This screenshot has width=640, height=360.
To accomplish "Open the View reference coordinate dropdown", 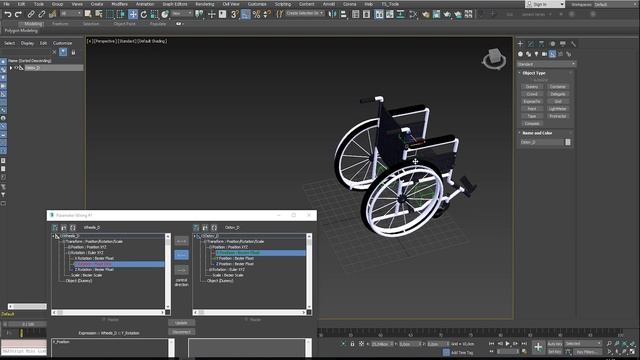I will click(x=182, y=14).
